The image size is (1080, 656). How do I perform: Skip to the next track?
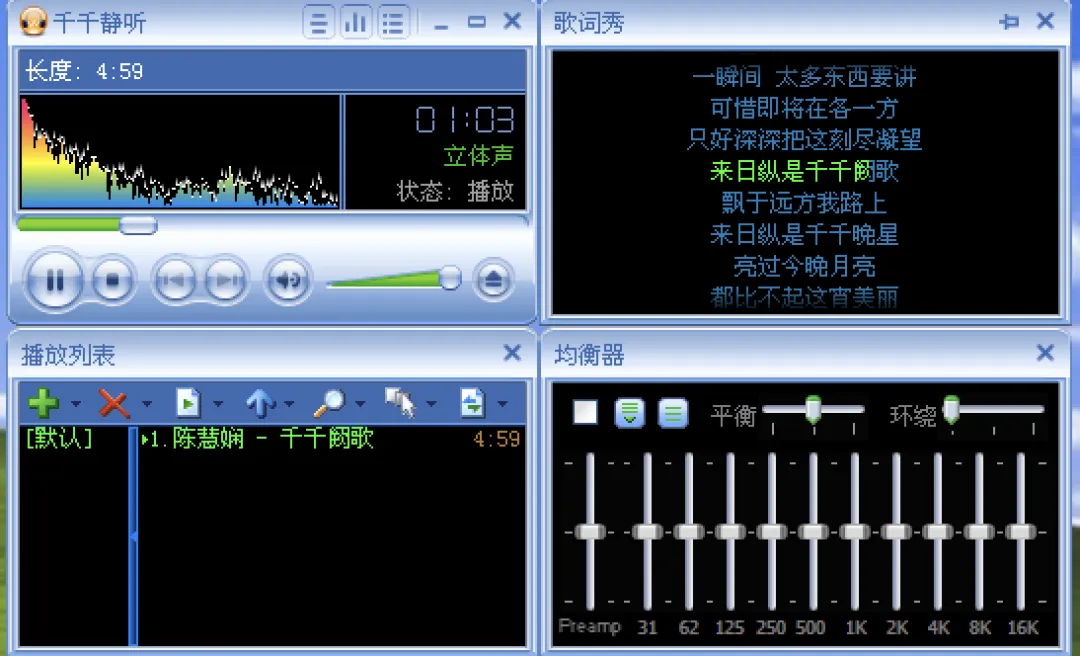[227, 280]
